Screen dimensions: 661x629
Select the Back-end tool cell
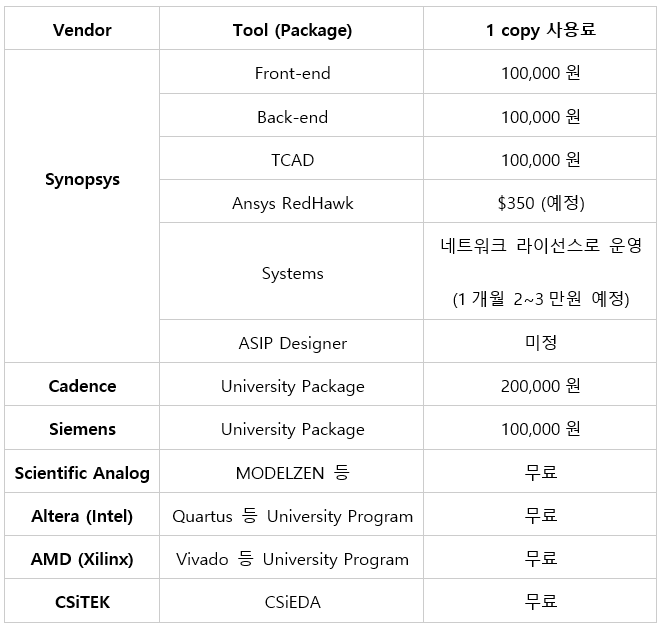click(x=292, y=117)
